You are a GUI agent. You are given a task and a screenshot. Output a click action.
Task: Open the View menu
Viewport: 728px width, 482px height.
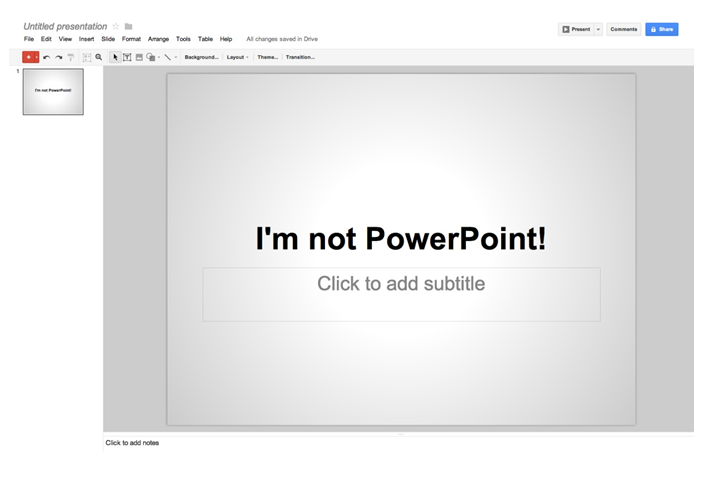coord(65,39)
